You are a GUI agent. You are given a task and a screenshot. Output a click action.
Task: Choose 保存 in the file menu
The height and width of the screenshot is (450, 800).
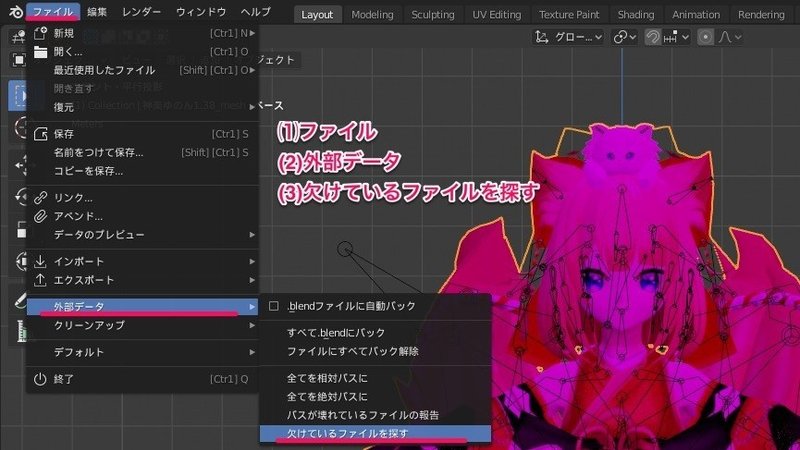click(142, 134)
